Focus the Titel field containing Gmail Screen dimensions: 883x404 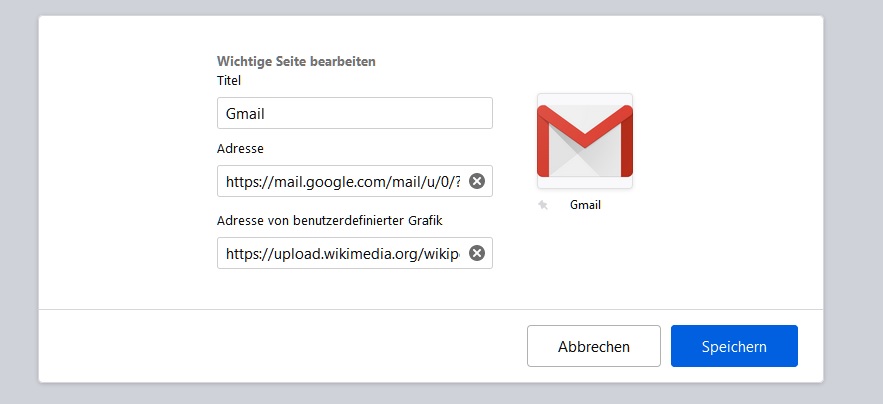pos(354,113)
